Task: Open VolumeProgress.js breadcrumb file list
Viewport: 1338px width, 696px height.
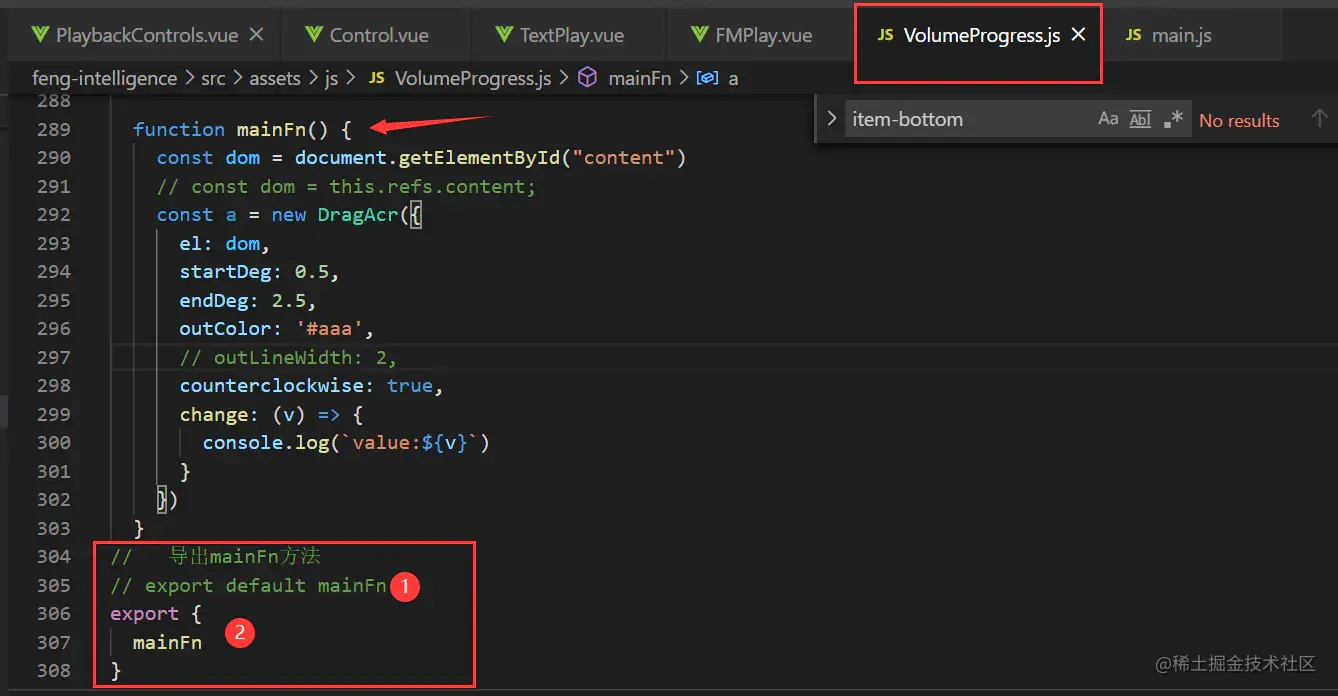Action: click(473, 78)
